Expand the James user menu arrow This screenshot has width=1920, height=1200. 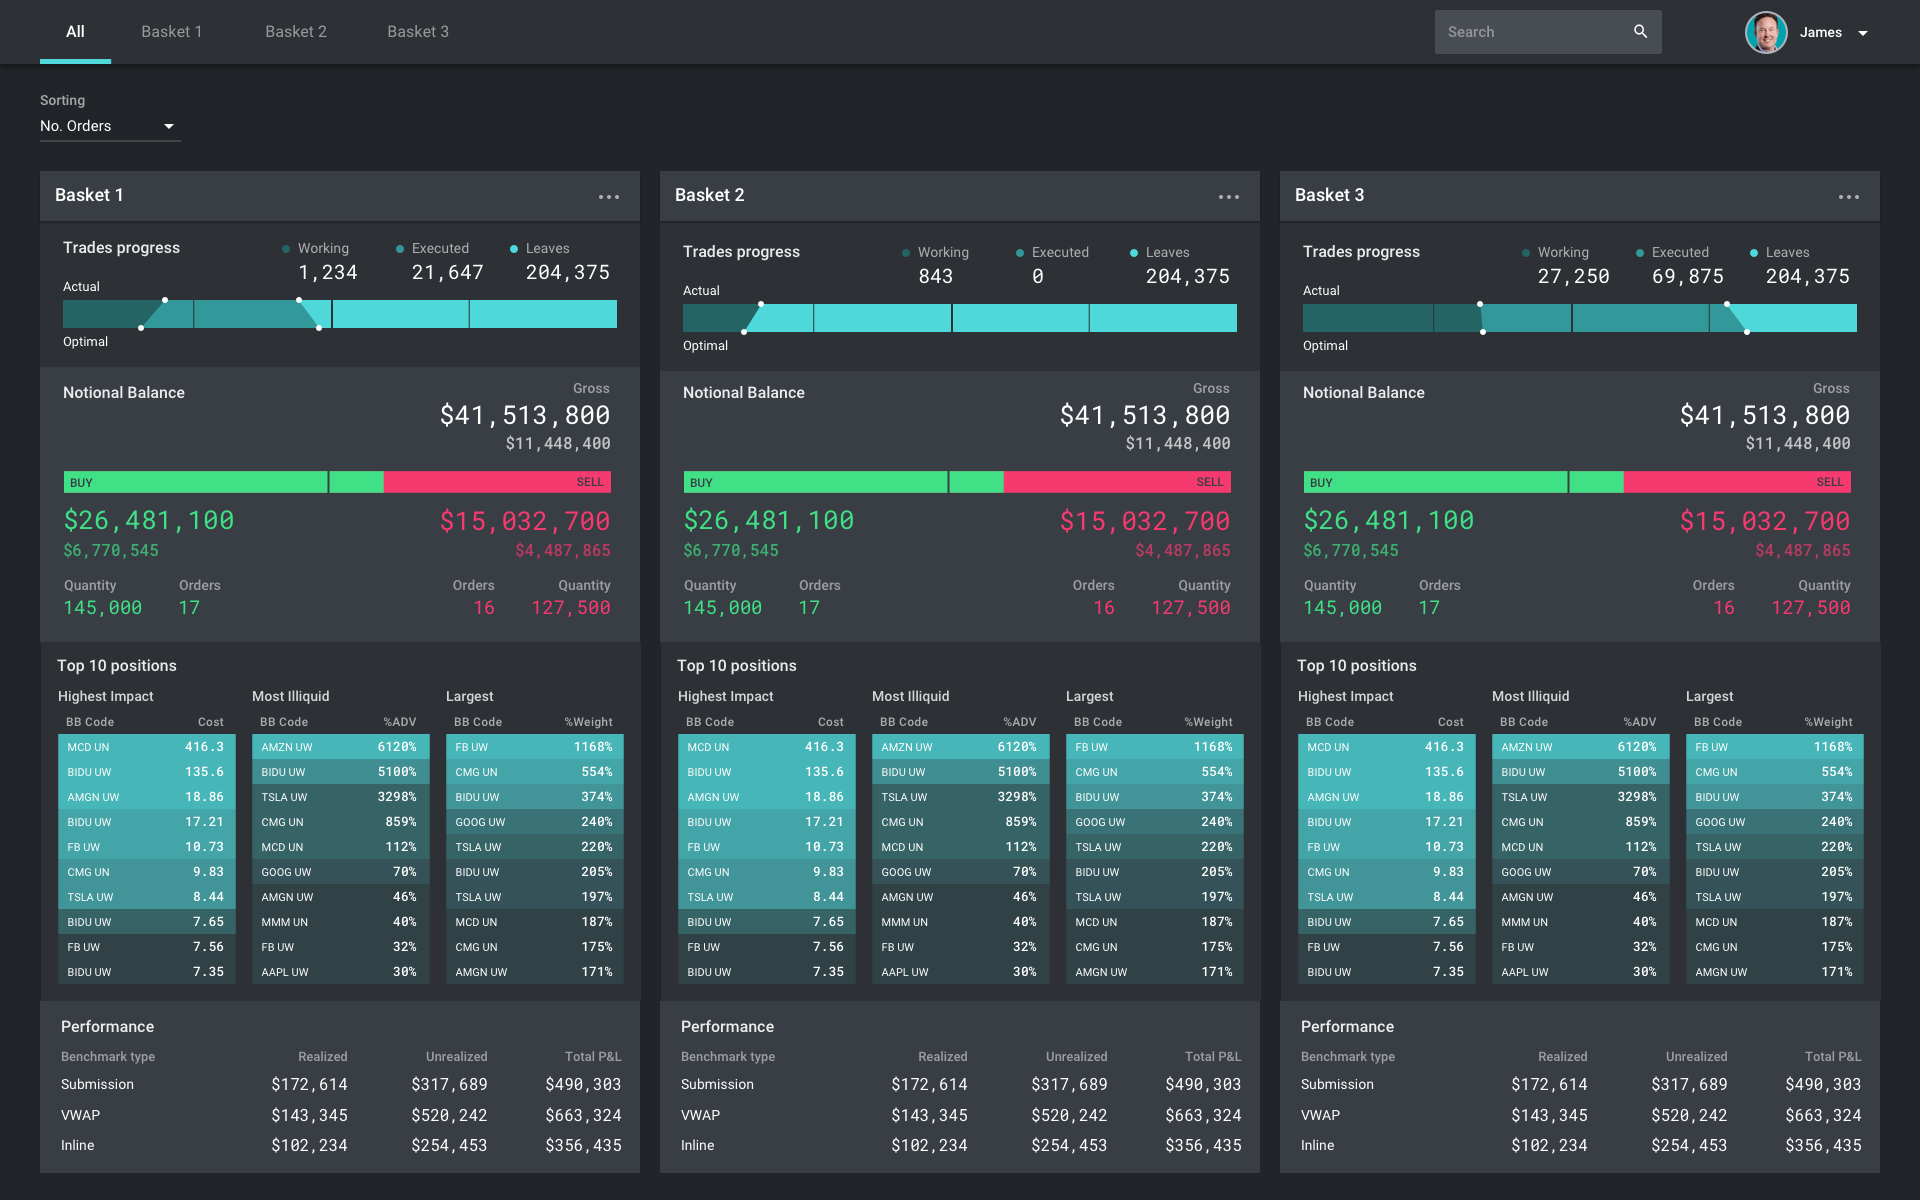(x=1863, y=33)
